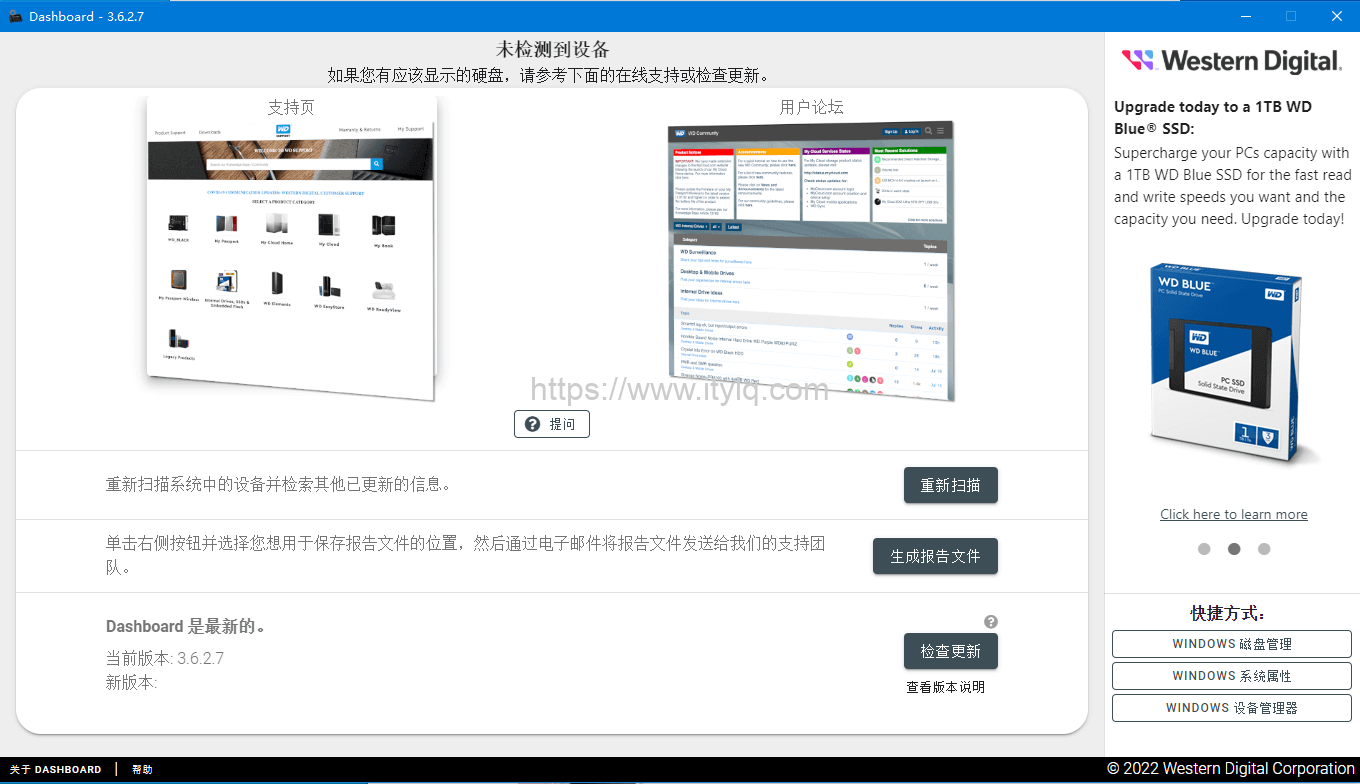Screen dimensions: 1360x784
Task: Open WINDOWS 设备管理器 shortcut
Action: click(1231, 708)
